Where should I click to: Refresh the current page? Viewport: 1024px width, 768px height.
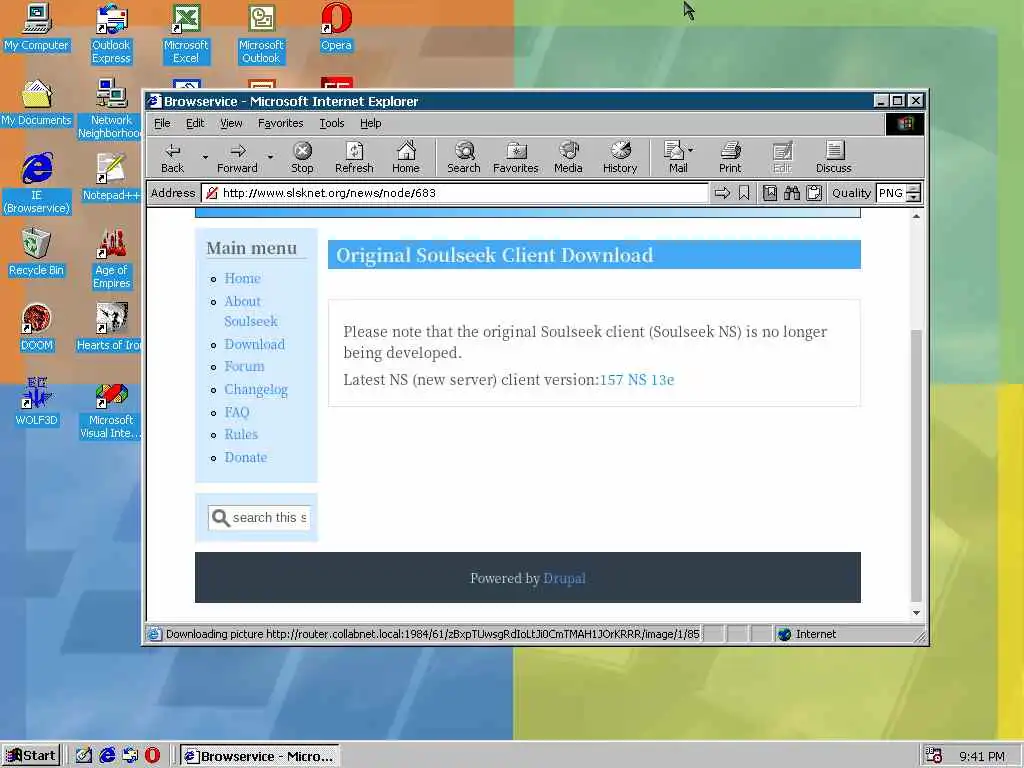coord(354,158)
